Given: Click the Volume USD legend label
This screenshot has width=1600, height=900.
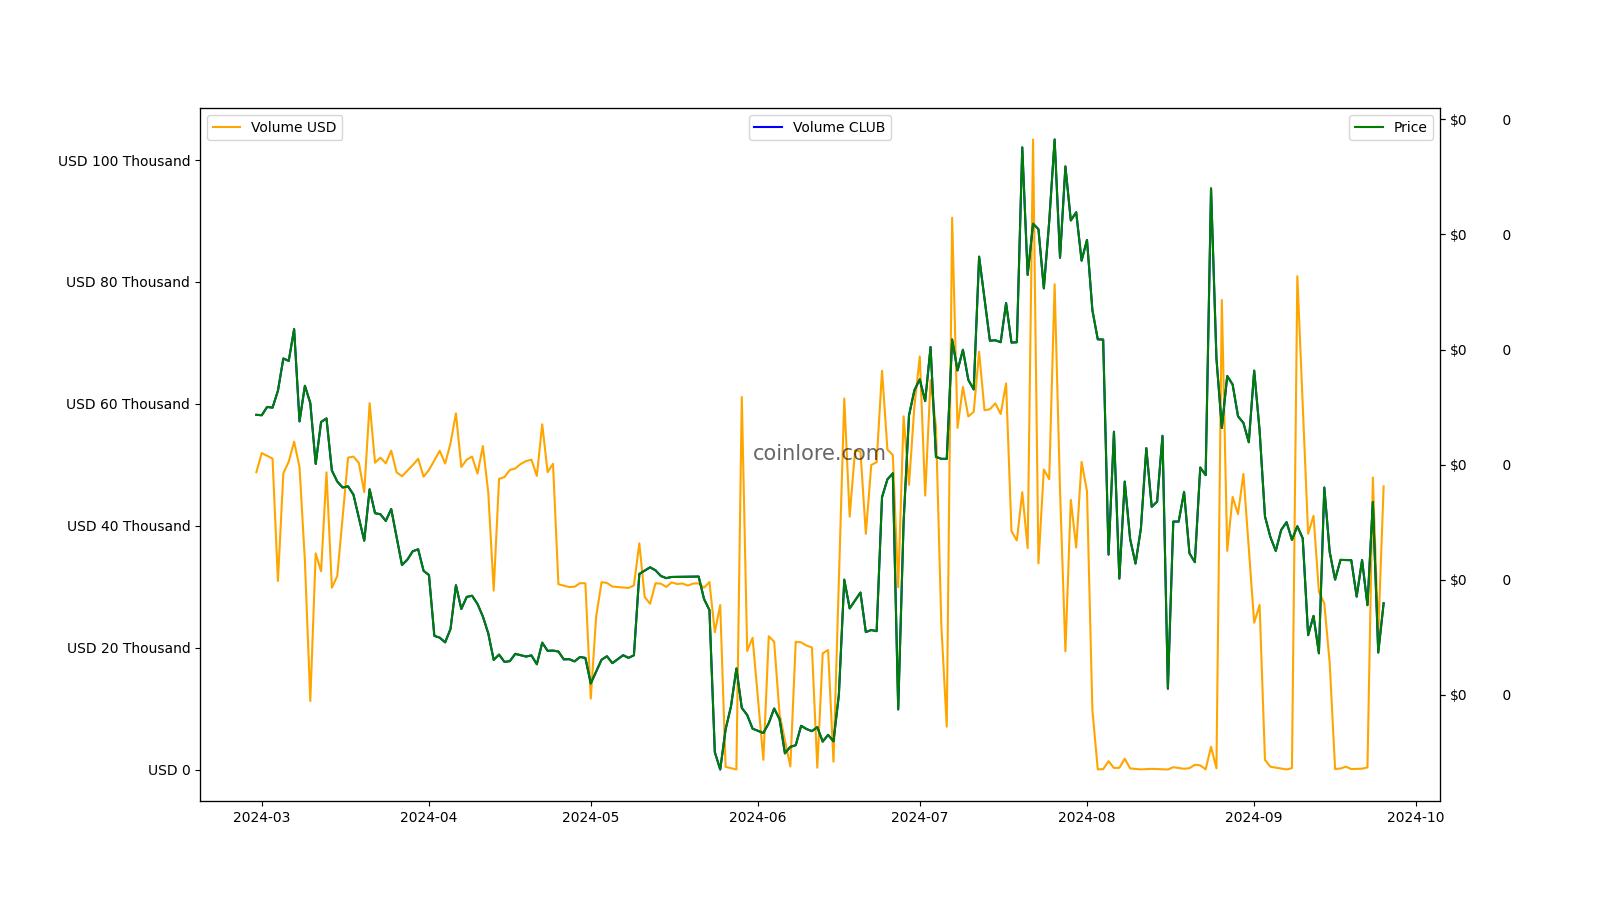Looking at the screenshot, I should coord(293,127).
